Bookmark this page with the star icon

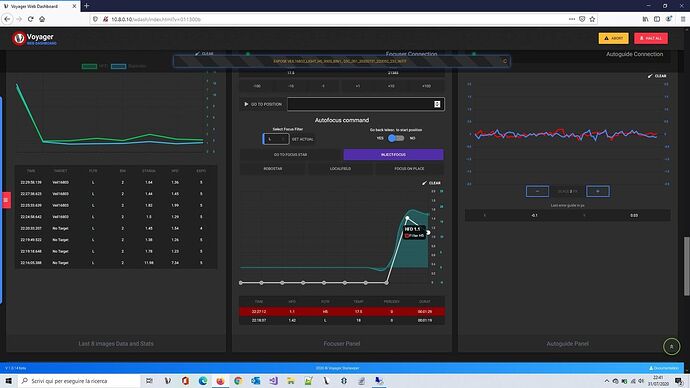tap(592, 19)
